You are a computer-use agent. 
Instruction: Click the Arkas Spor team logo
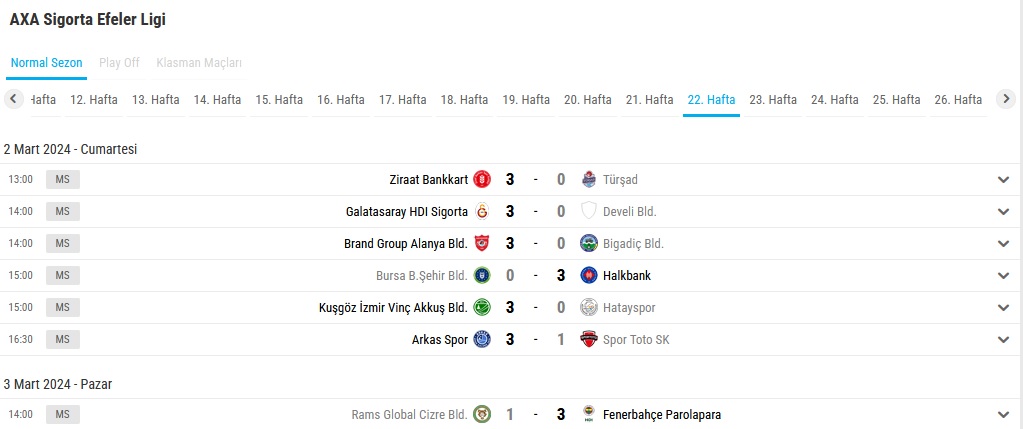point(482,339)
